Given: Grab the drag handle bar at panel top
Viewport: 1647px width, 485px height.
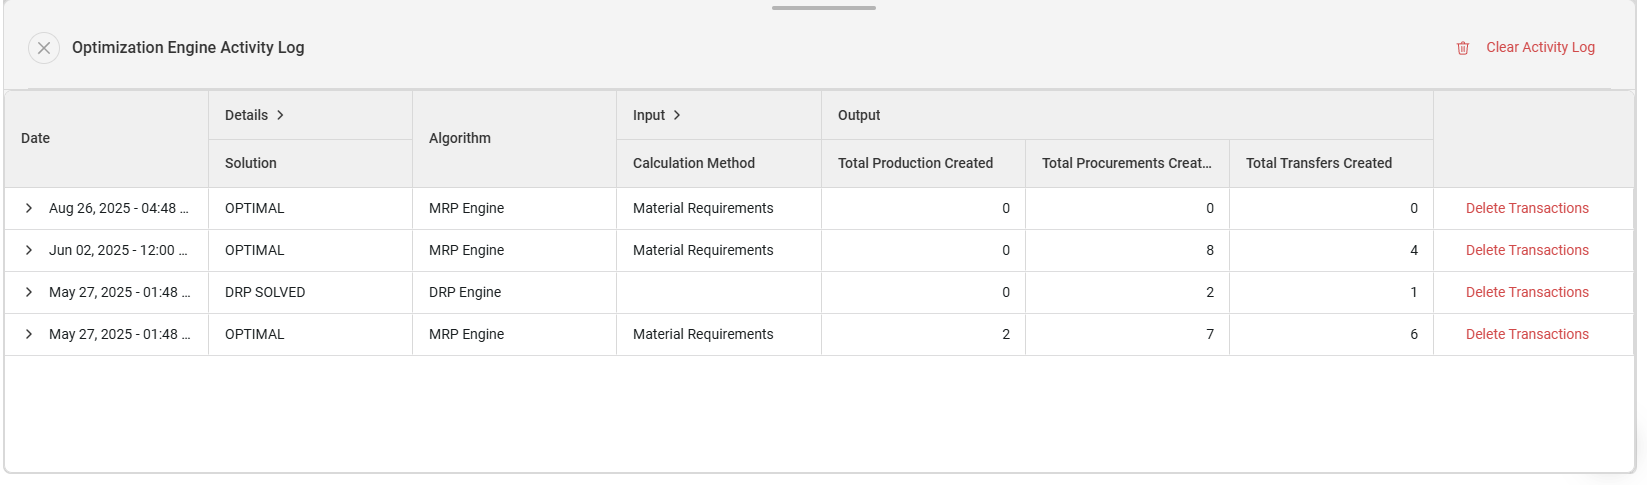Looking at the screenshot, I should pos(823,8).
